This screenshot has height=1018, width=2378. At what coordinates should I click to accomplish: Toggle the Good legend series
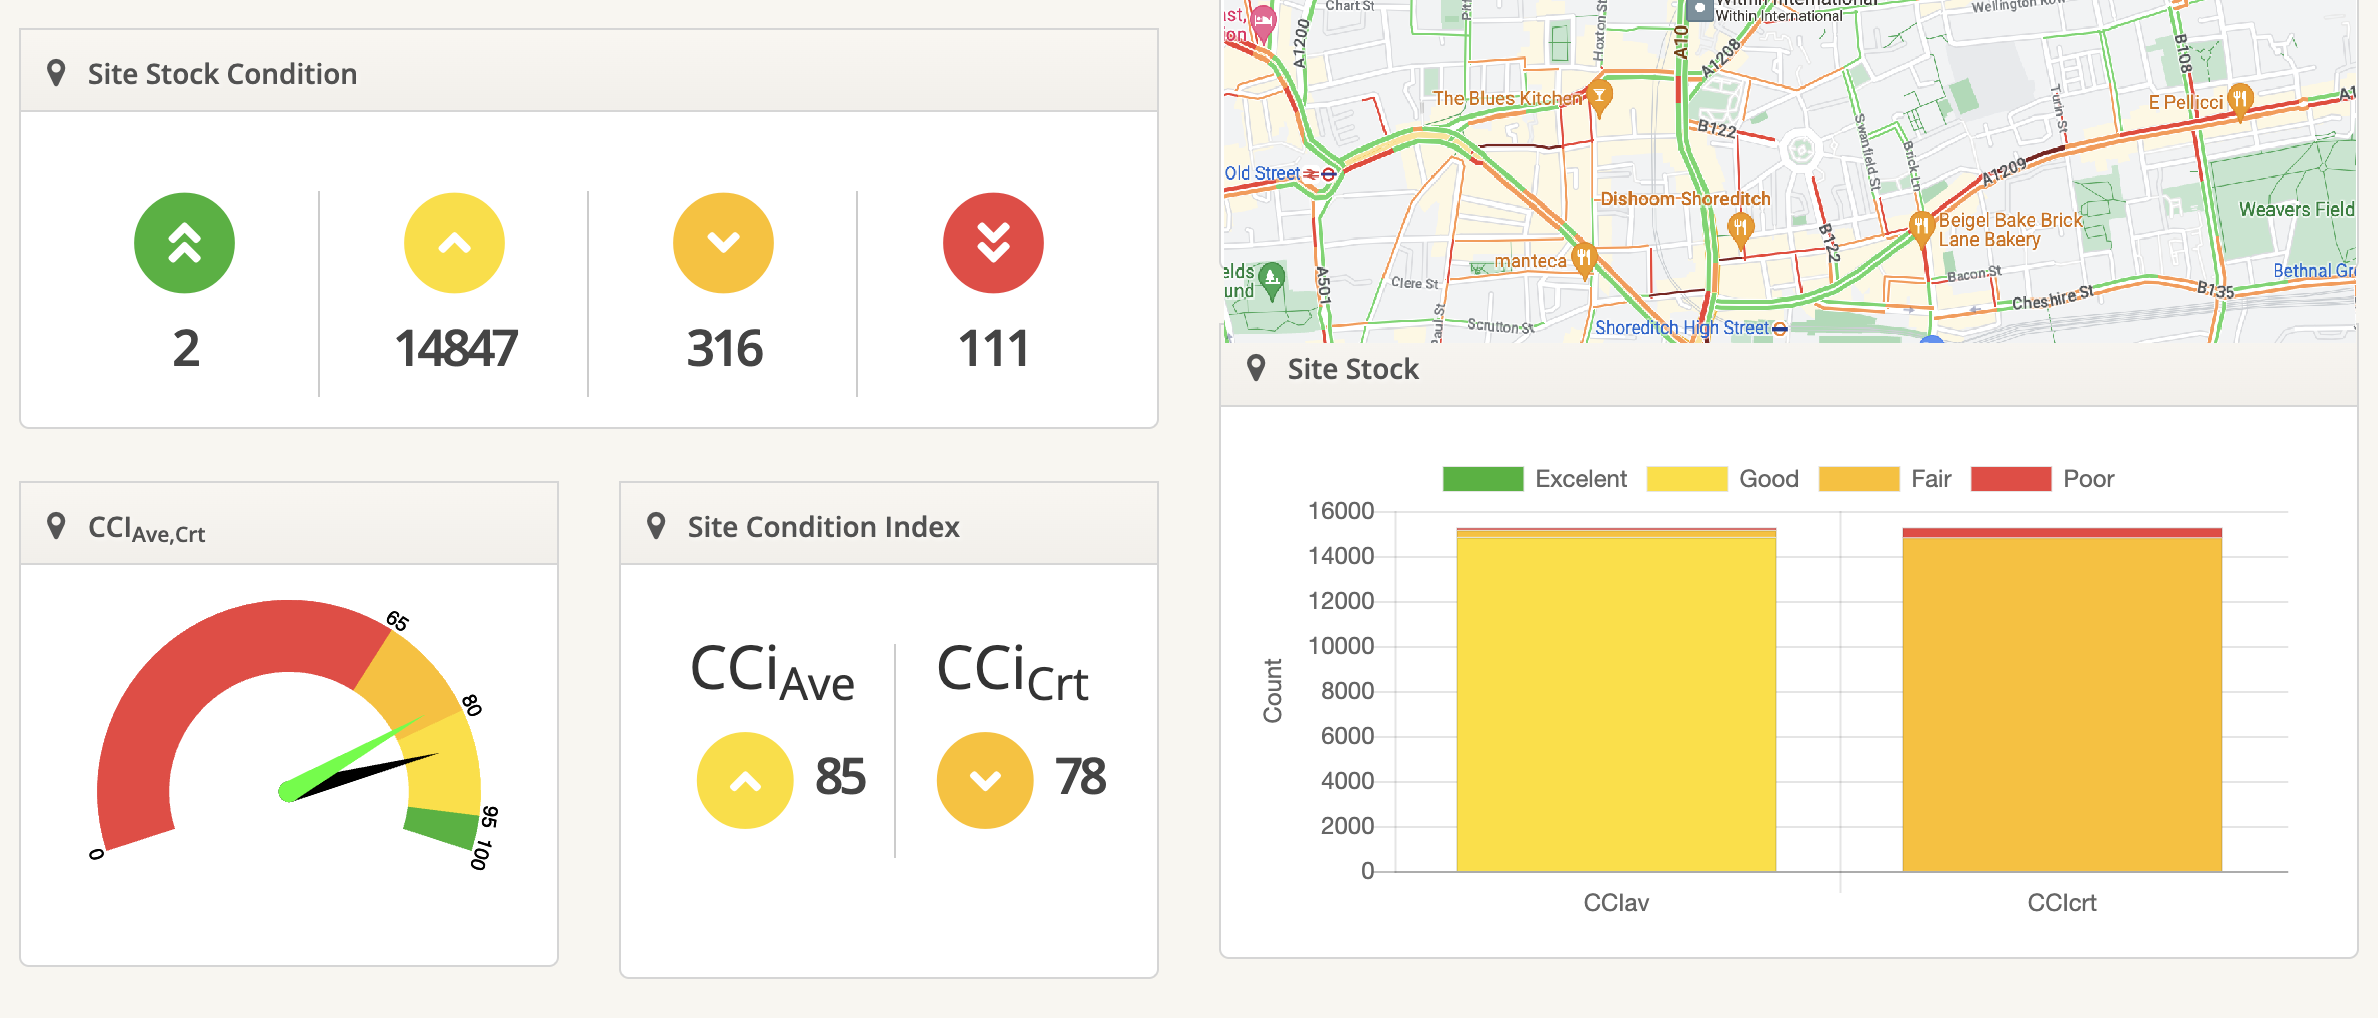coord(1722,479)
